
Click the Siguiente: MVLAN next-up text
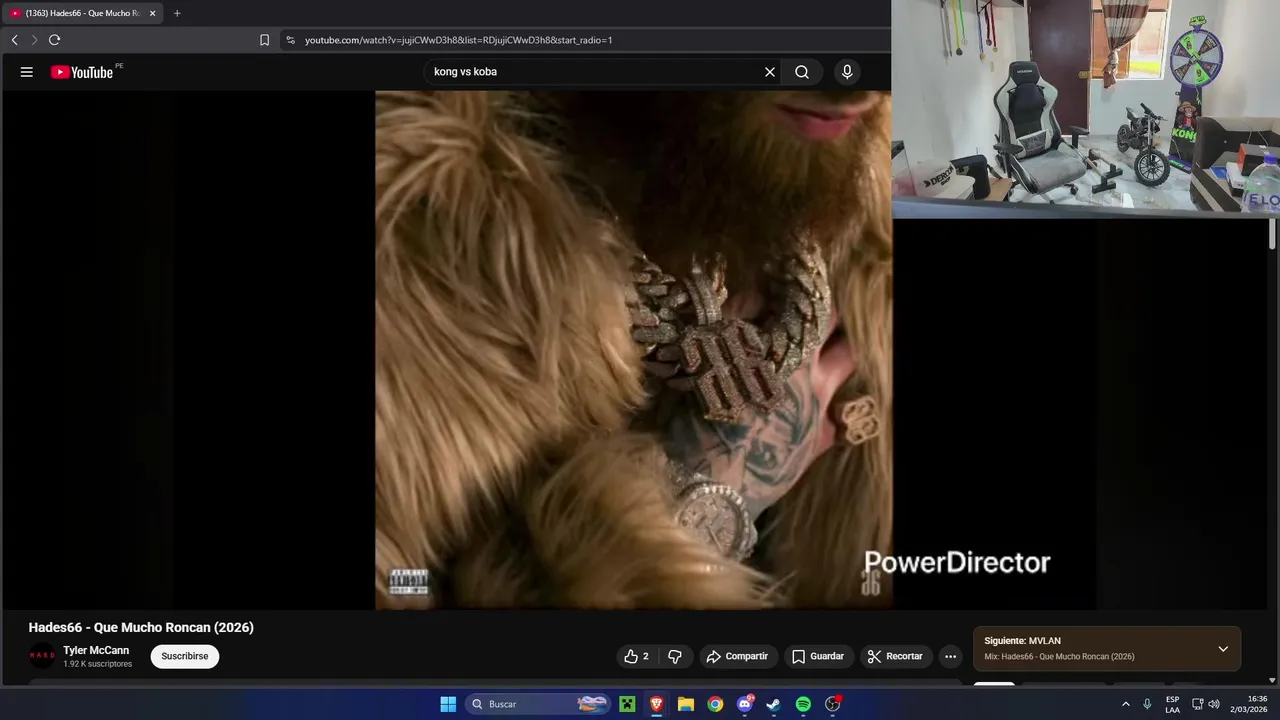click(1022, 641)
